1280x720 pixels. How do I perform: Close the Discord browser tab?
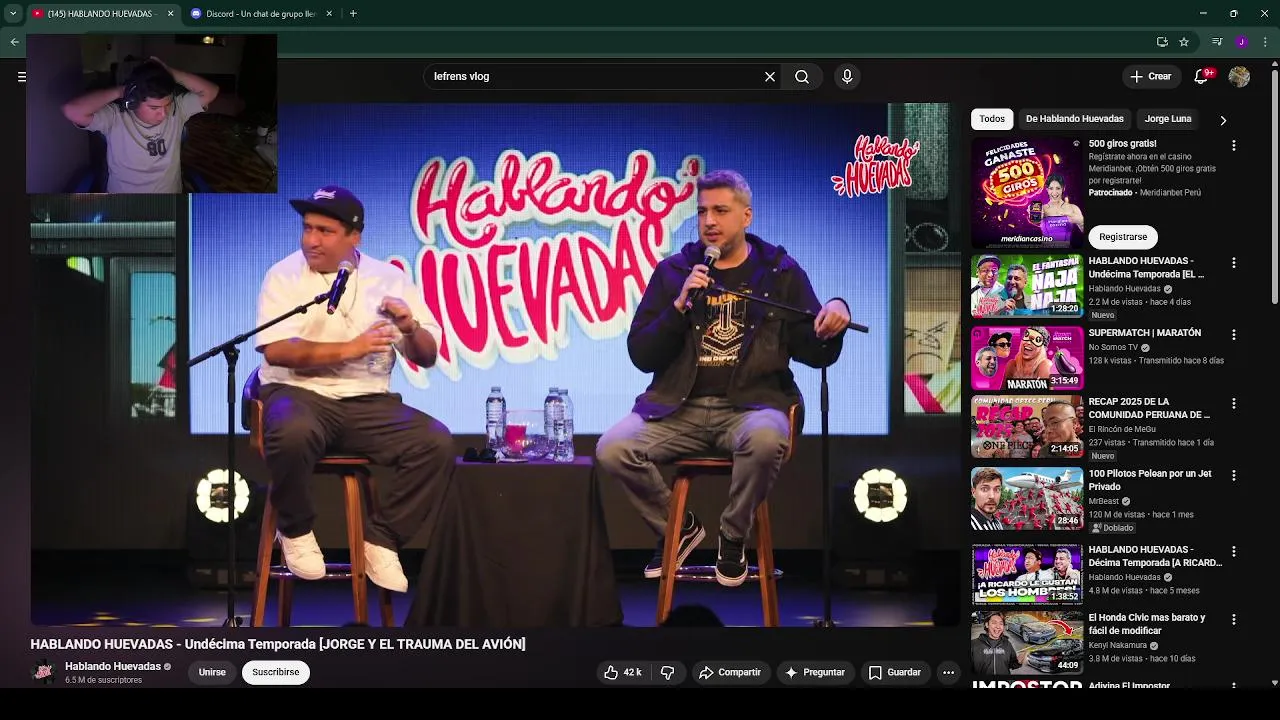click(x=329, y=14)
